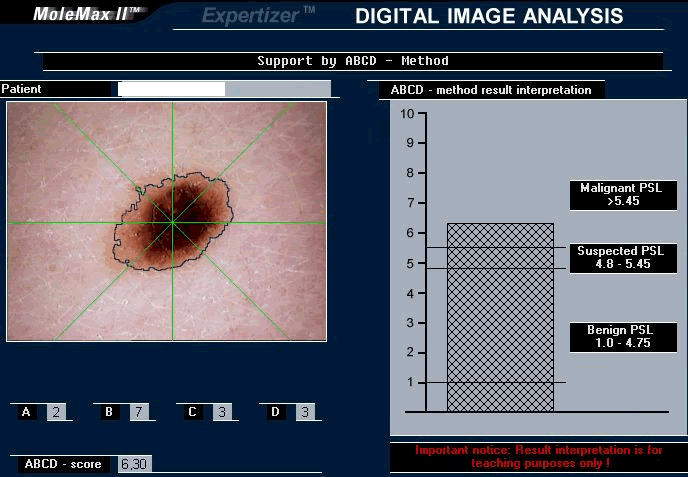Click the D parameter label

click(275, 412)
